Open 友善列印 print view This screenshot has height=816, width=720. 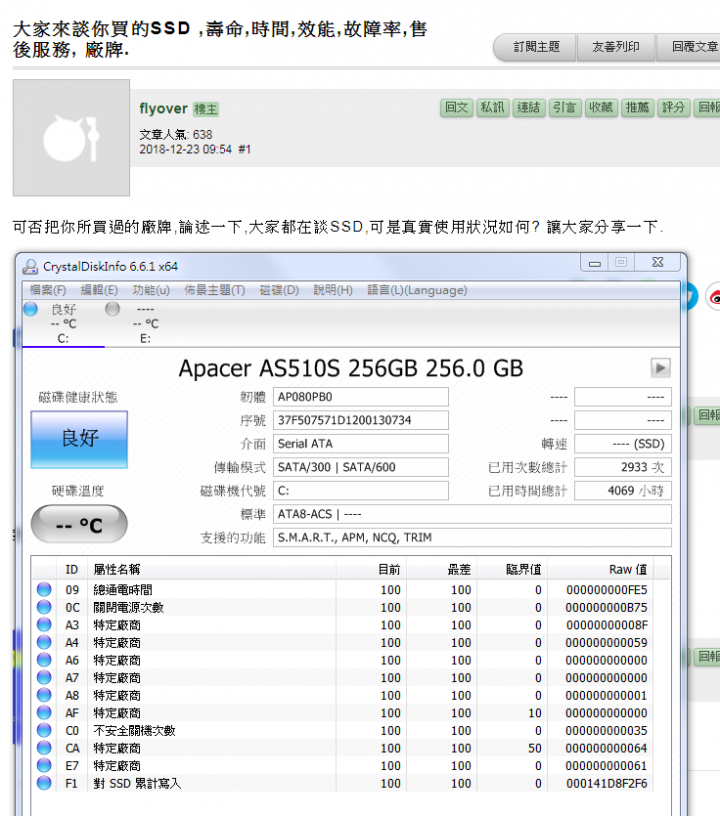(x=616, y=47)
